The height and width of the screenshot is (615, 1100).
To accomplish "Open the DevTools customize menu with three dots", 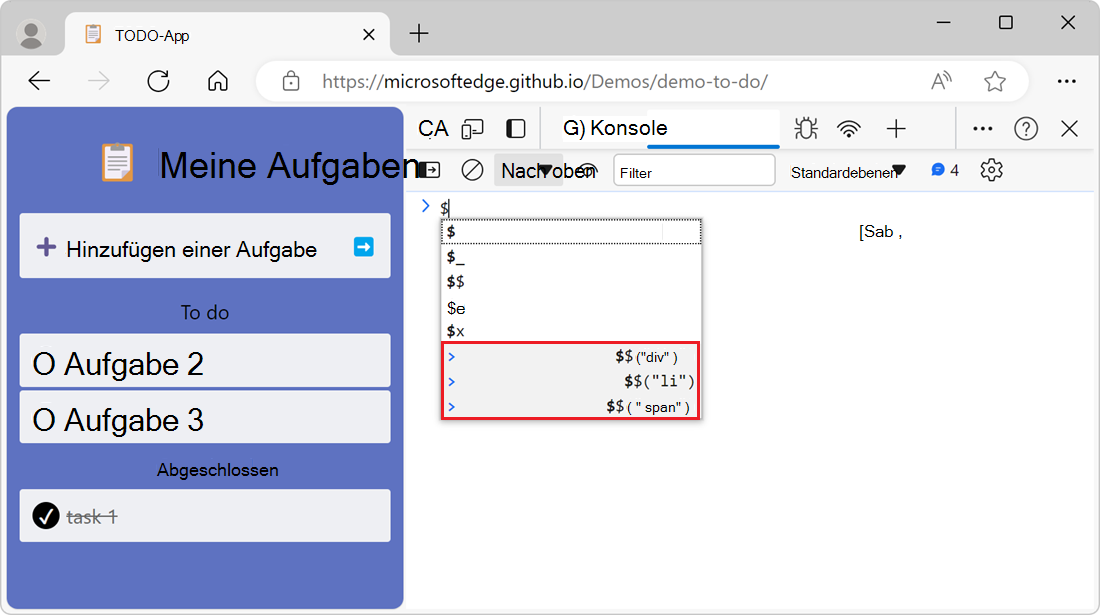I will click(x=982, y=128).
